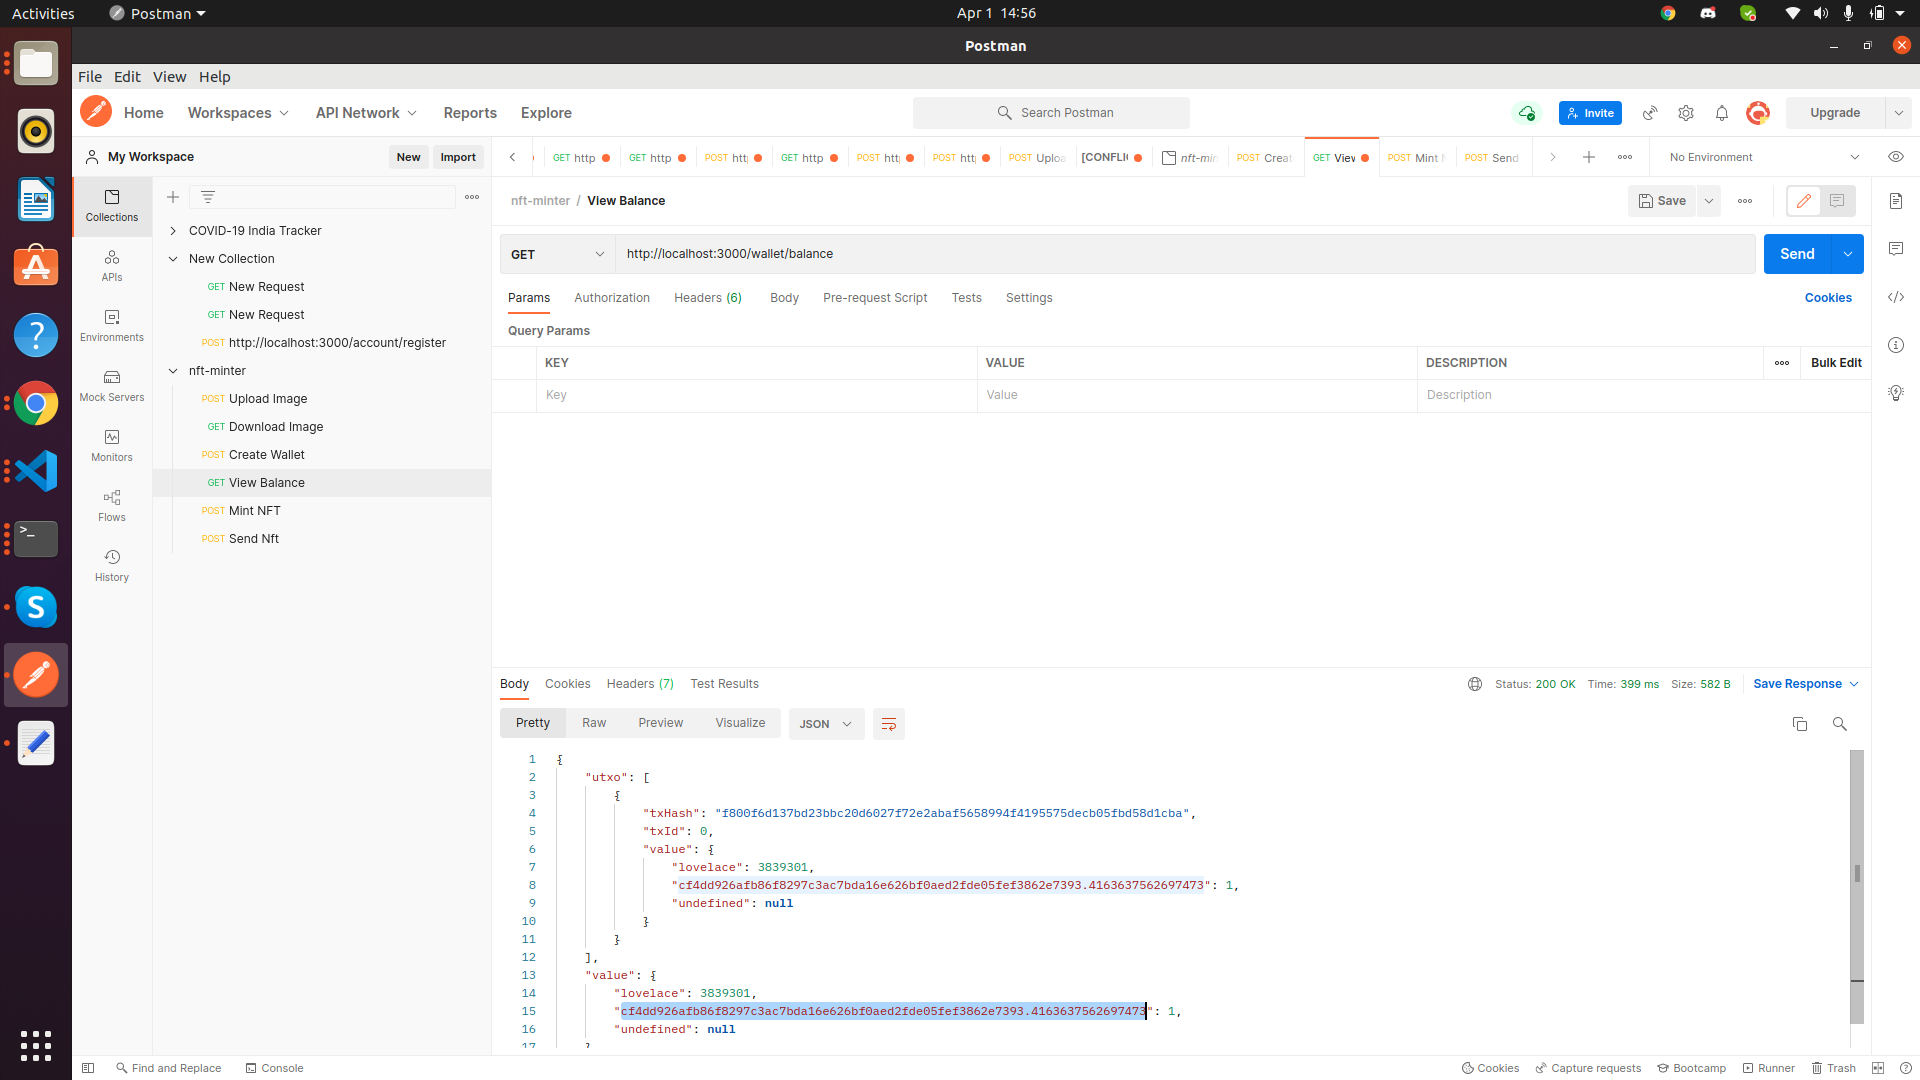The image size is (1920, 1080).
Task: Show environment quick look eye icon
Action: (1896, 157)
